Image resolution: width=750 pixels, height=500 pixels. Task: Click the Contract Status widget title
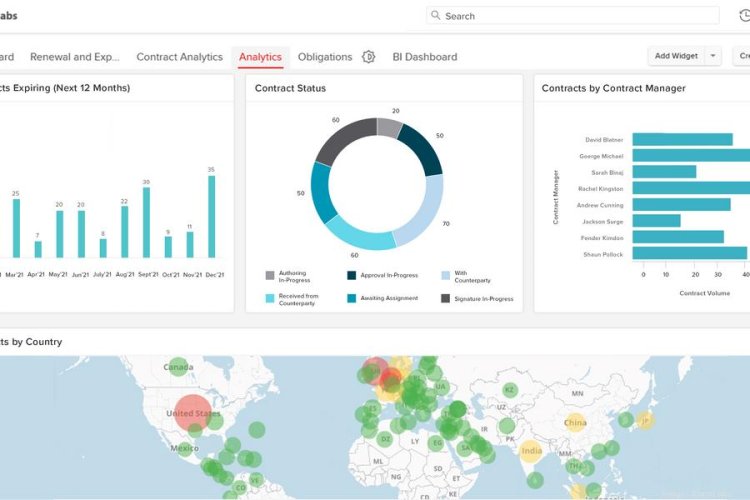pyautogui.click(x=290, y=88)
